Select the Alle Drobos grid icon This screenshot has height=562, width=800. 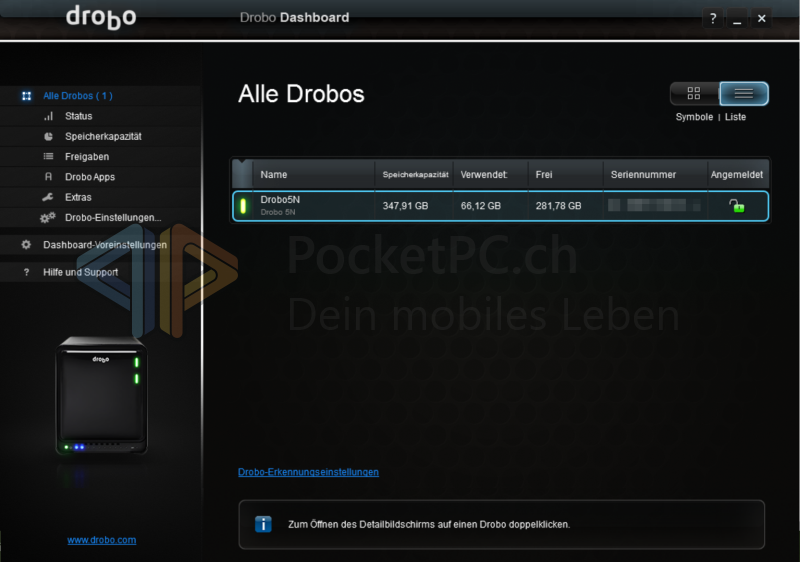click(27, 96)
